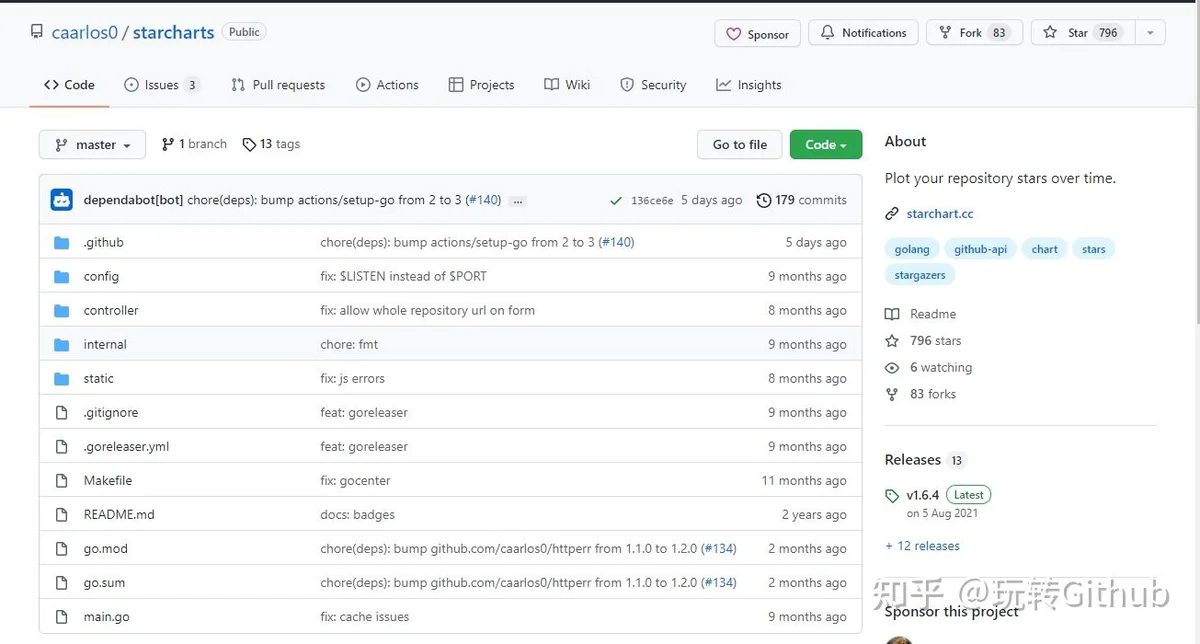Image resolution: width=1200 pixels, height=644 pixels.
Task: Click the internal folder icon
Action: [x=62, y=344]
